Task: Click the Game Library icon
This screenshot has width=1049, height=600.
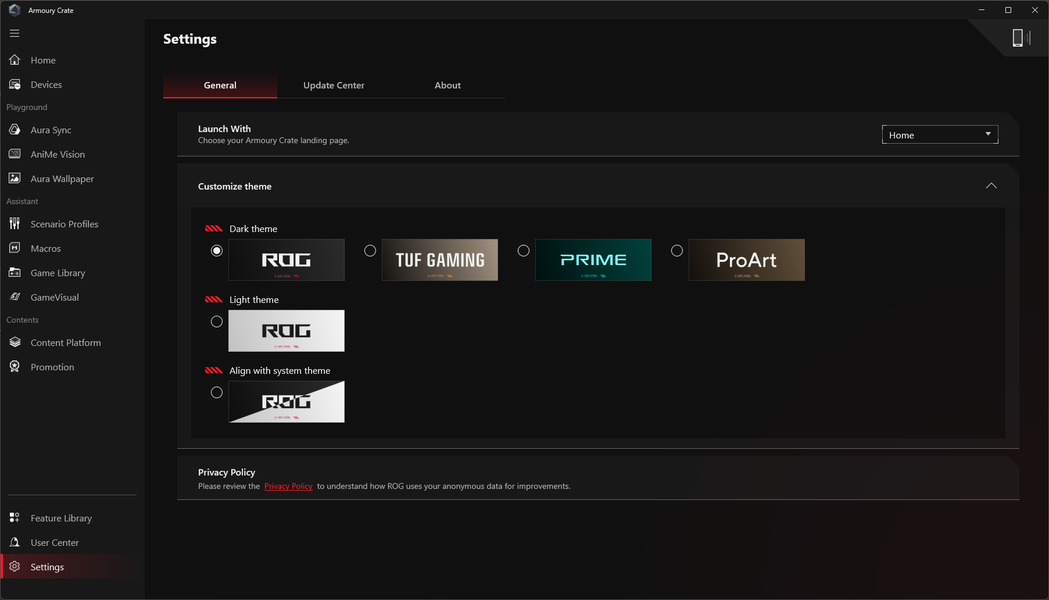Action: tap(14, 273)
